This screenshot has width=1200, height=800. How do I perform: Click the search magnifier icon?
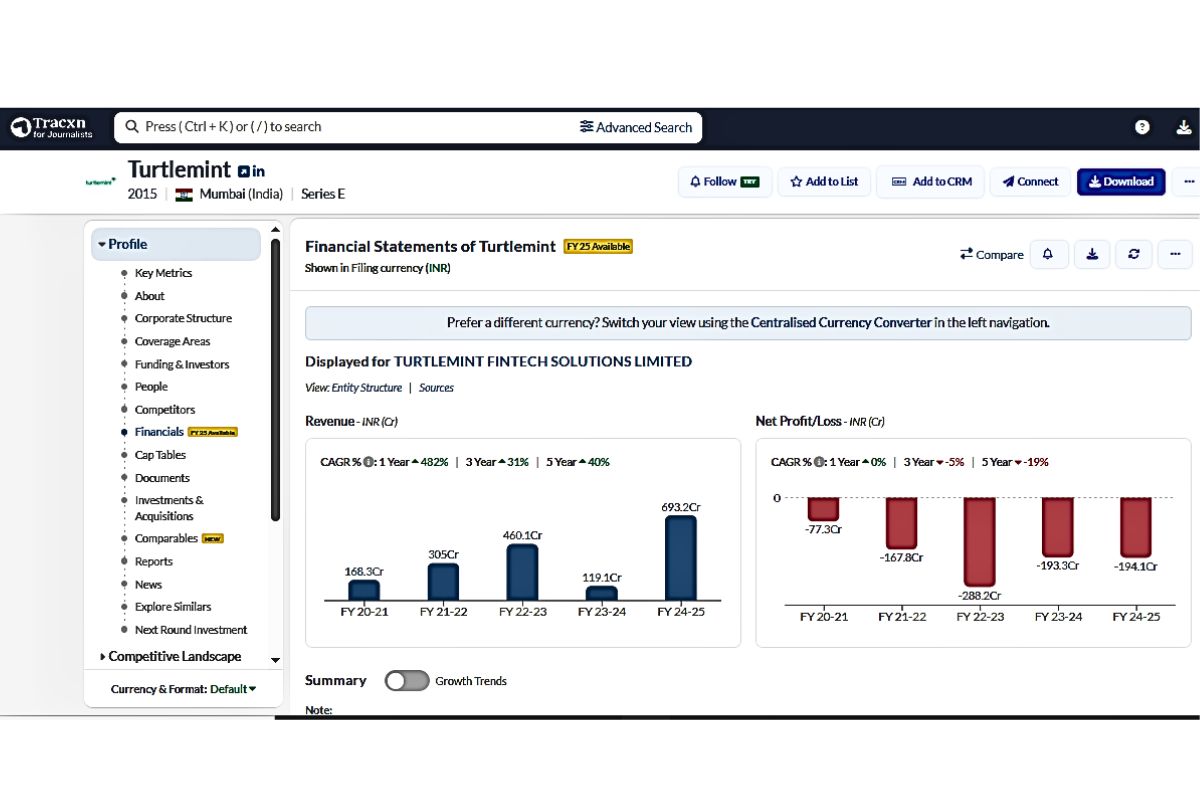(x=132, y=127)
